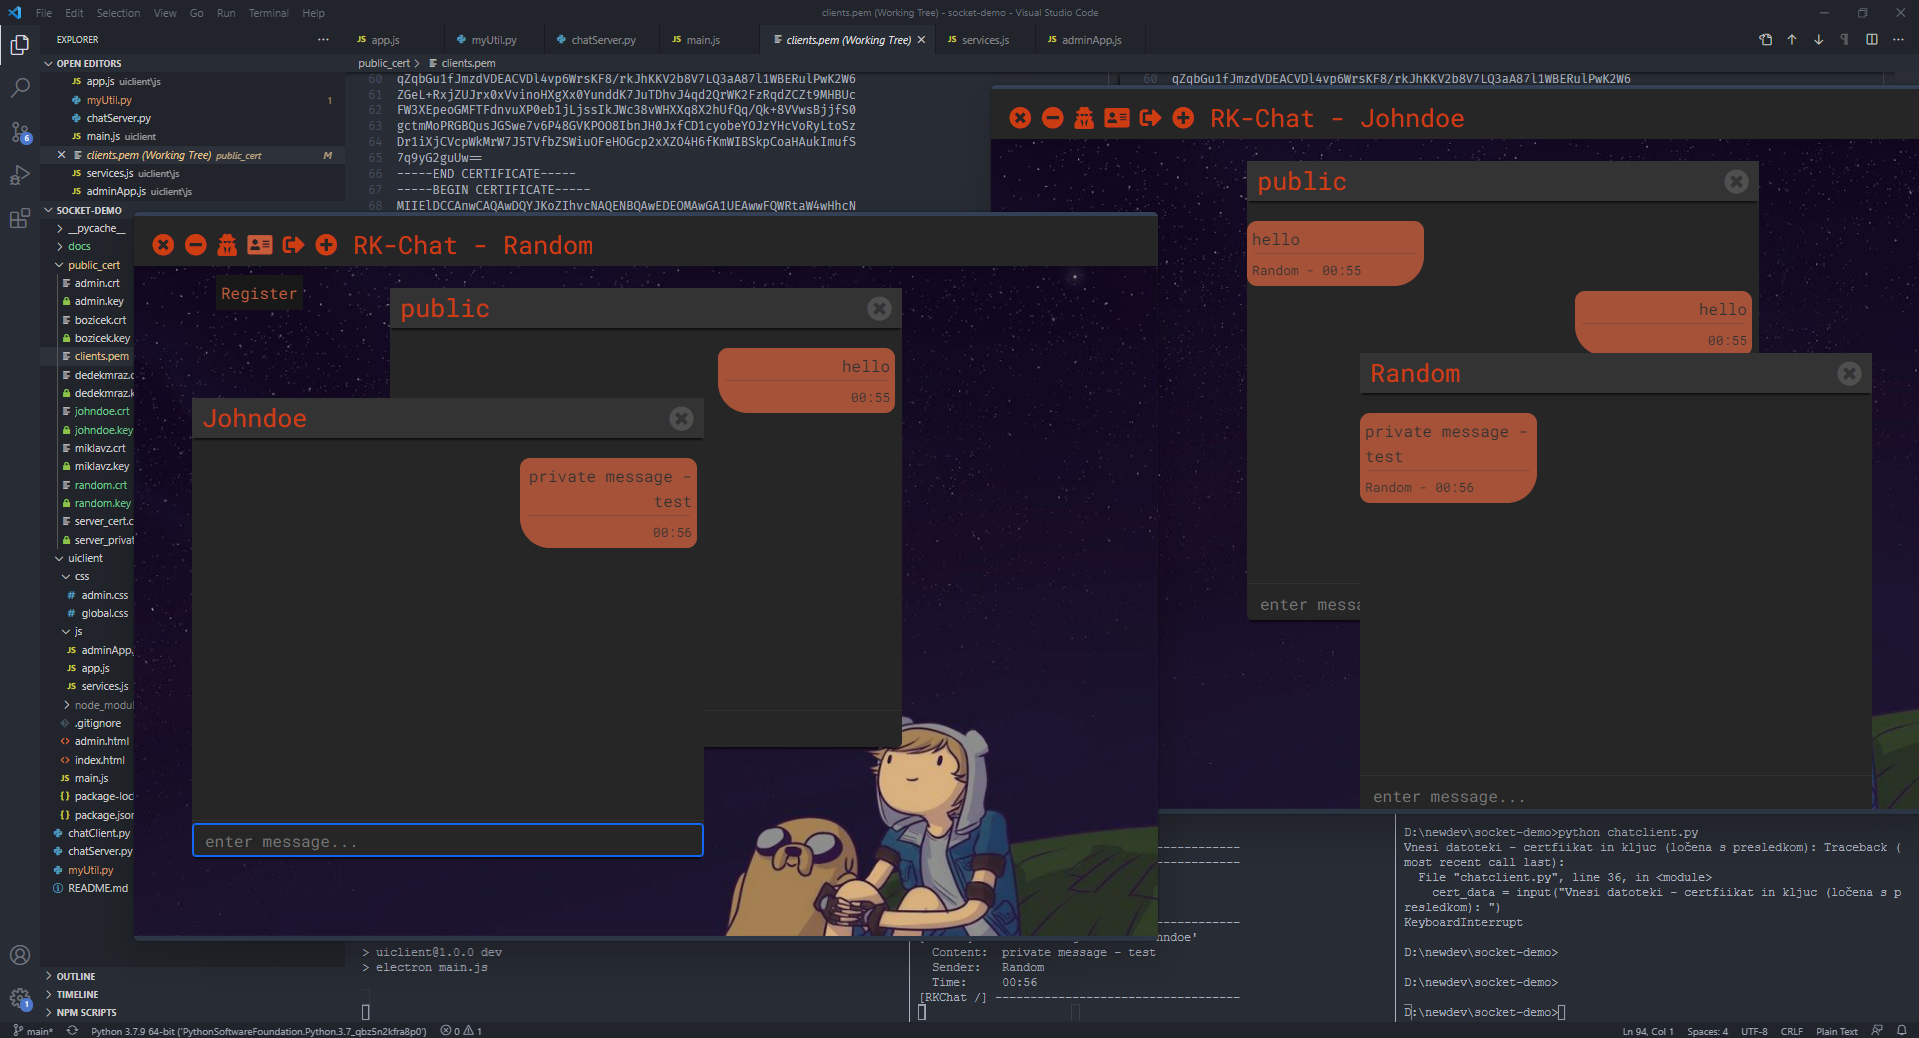
Task: Switch to the adminApp.js tab
Action: [x=1091, y=40]
